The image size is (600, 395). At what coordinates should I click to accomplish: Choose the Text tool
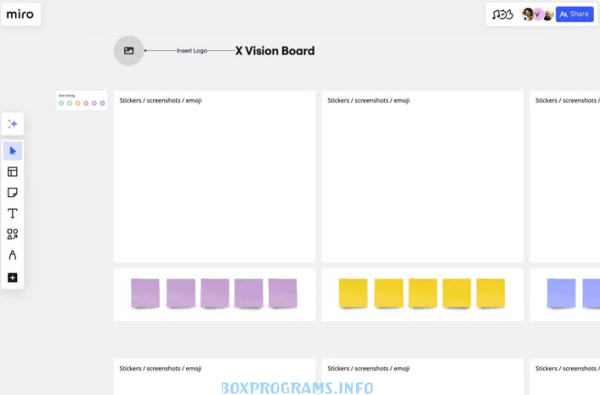pos(13,213)
